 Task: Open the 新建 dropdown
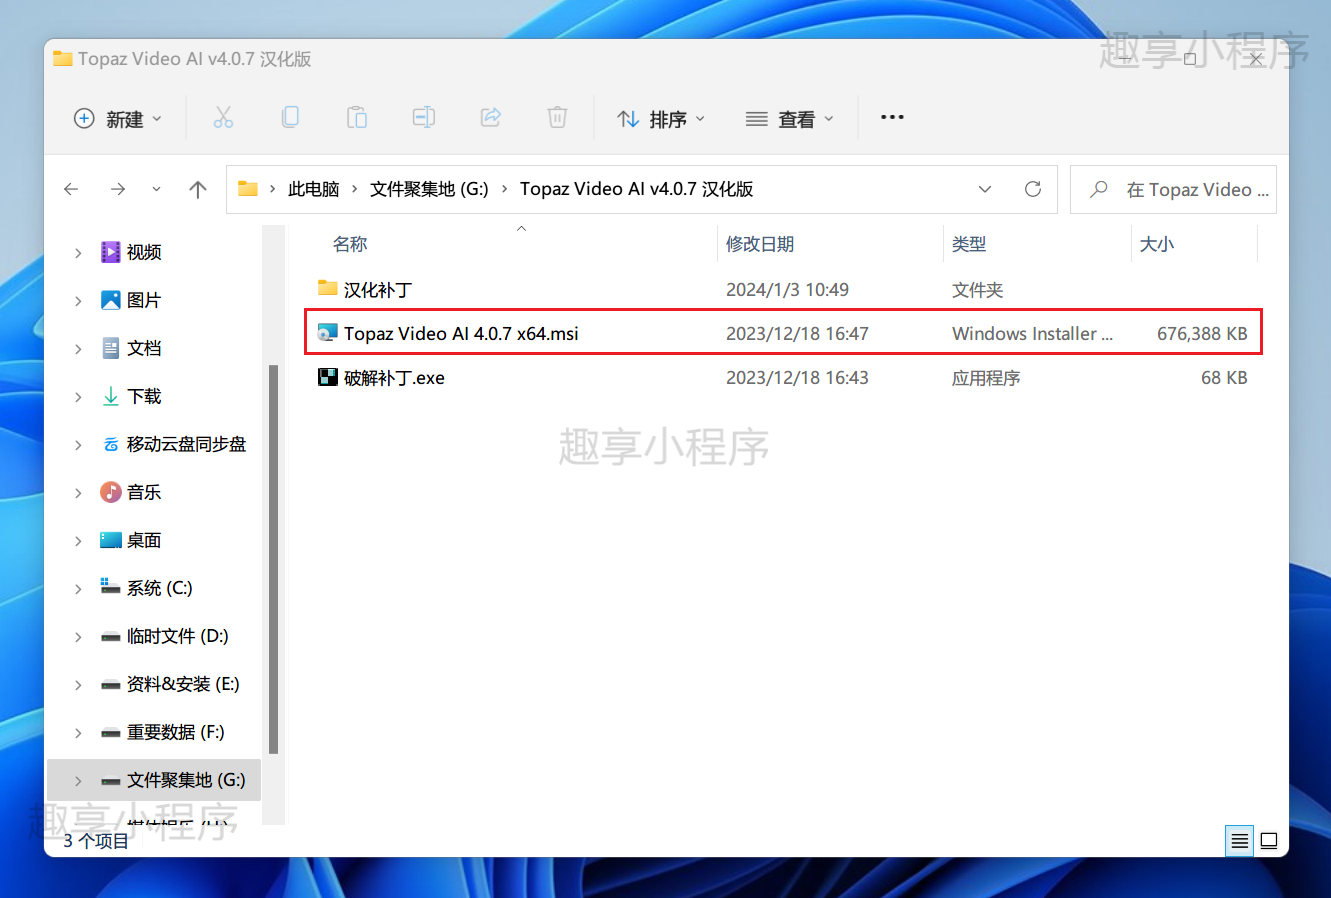[118, 119]
